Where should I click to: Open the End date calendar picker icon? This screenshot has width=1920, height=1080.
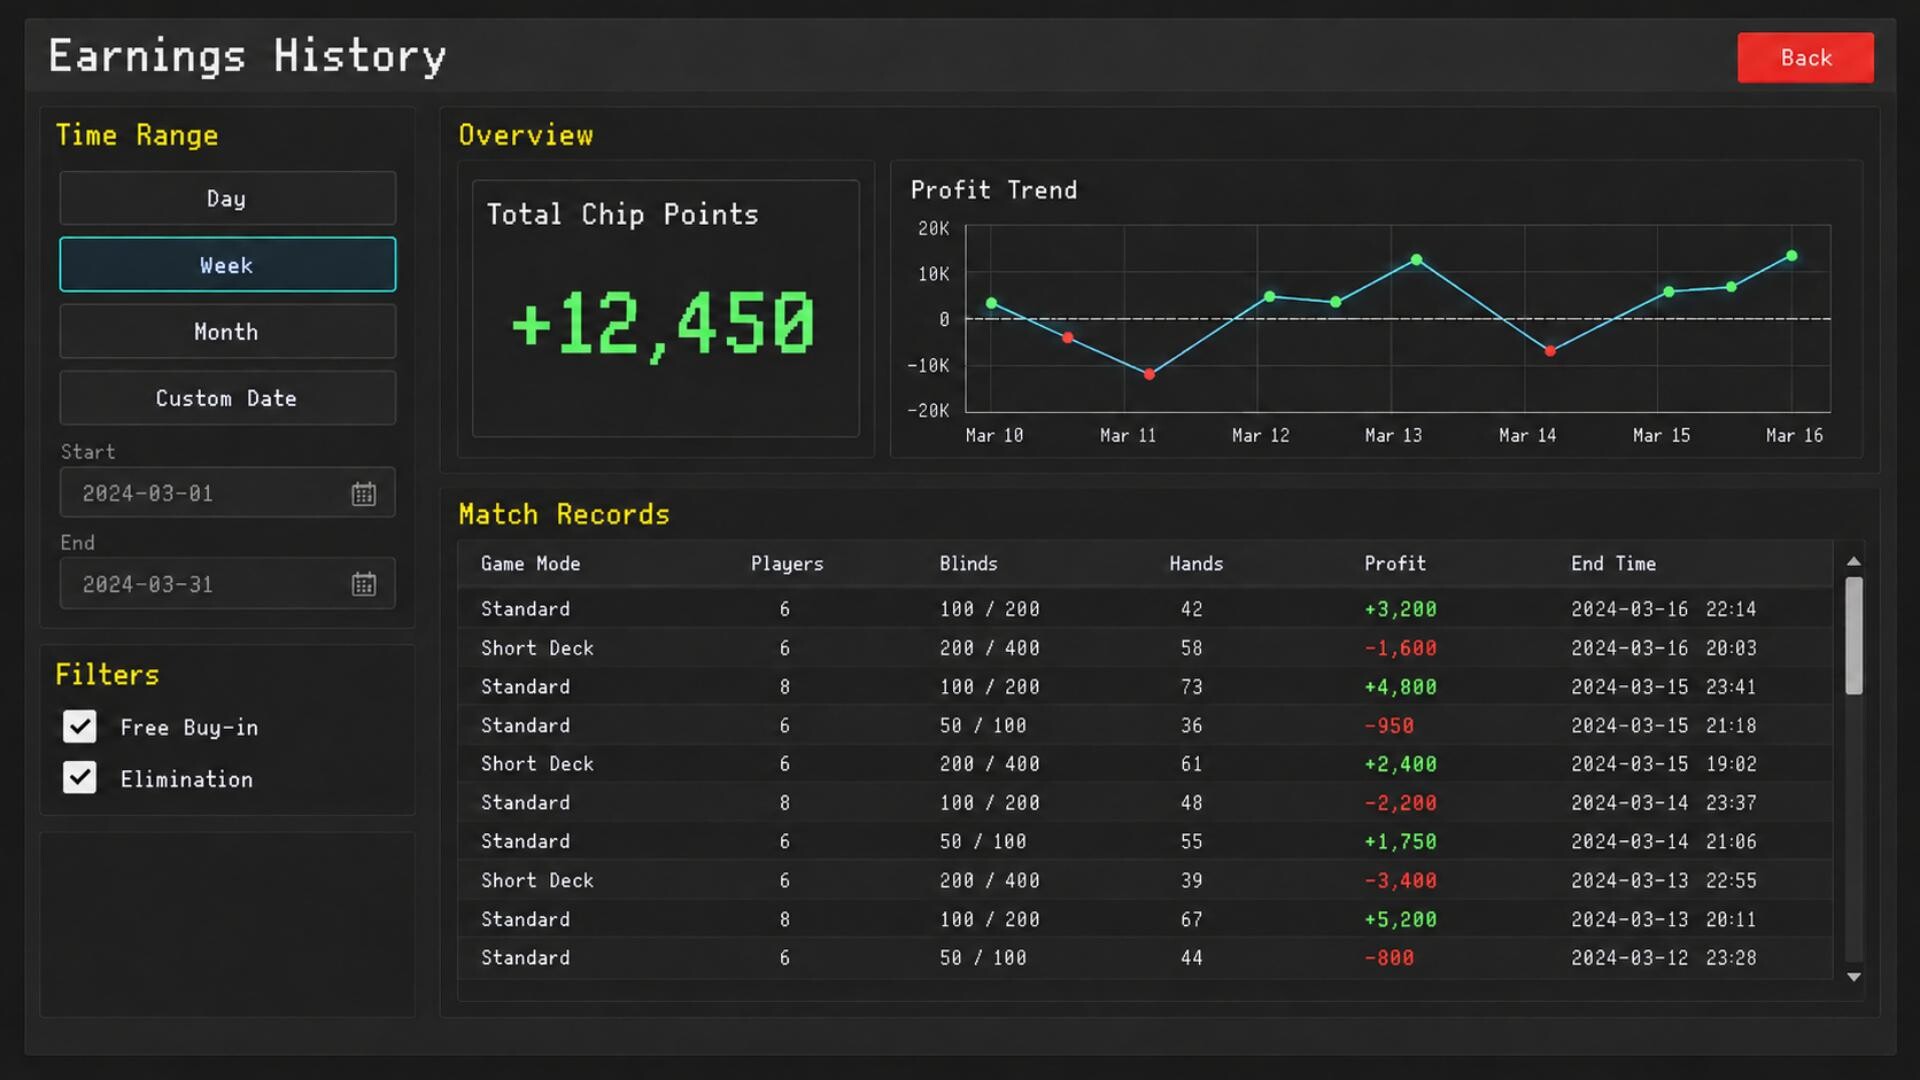(x=363, y=585)
